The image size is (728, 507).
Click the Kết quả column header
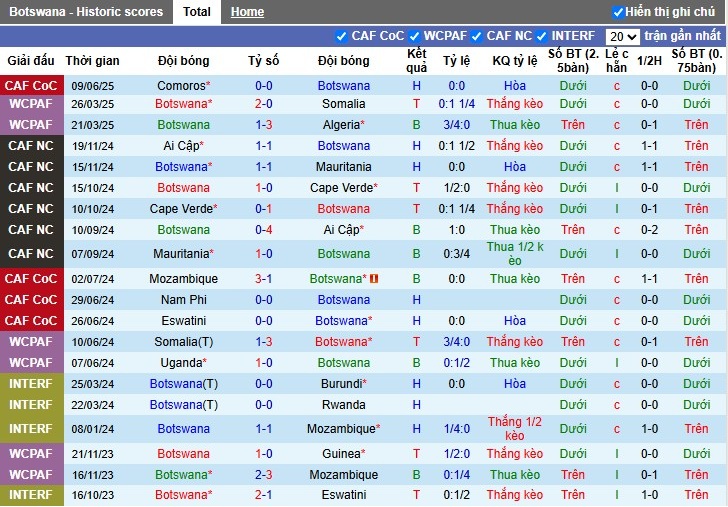[416, 60]
